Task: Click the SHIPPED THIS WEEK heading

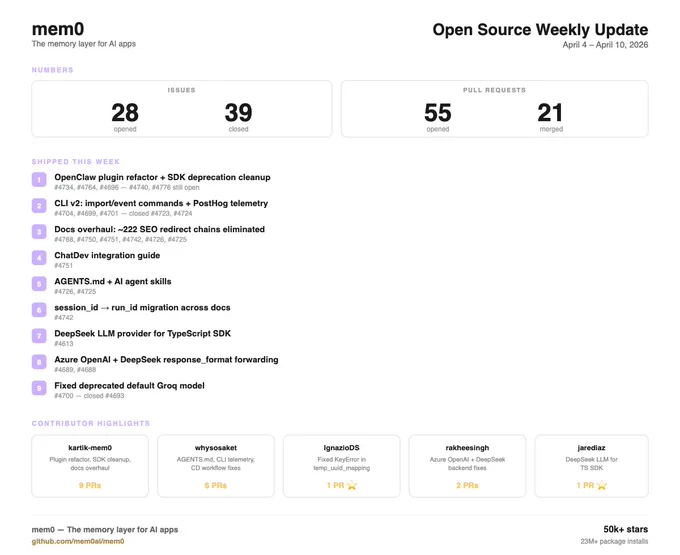Action: click(75, 162)
